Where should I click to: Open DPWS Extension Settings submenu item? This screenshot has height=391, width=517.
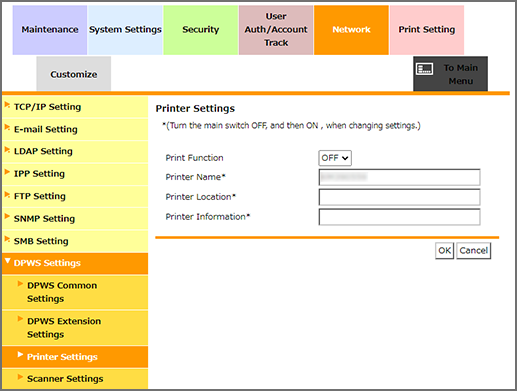click(x=75, y=328)
